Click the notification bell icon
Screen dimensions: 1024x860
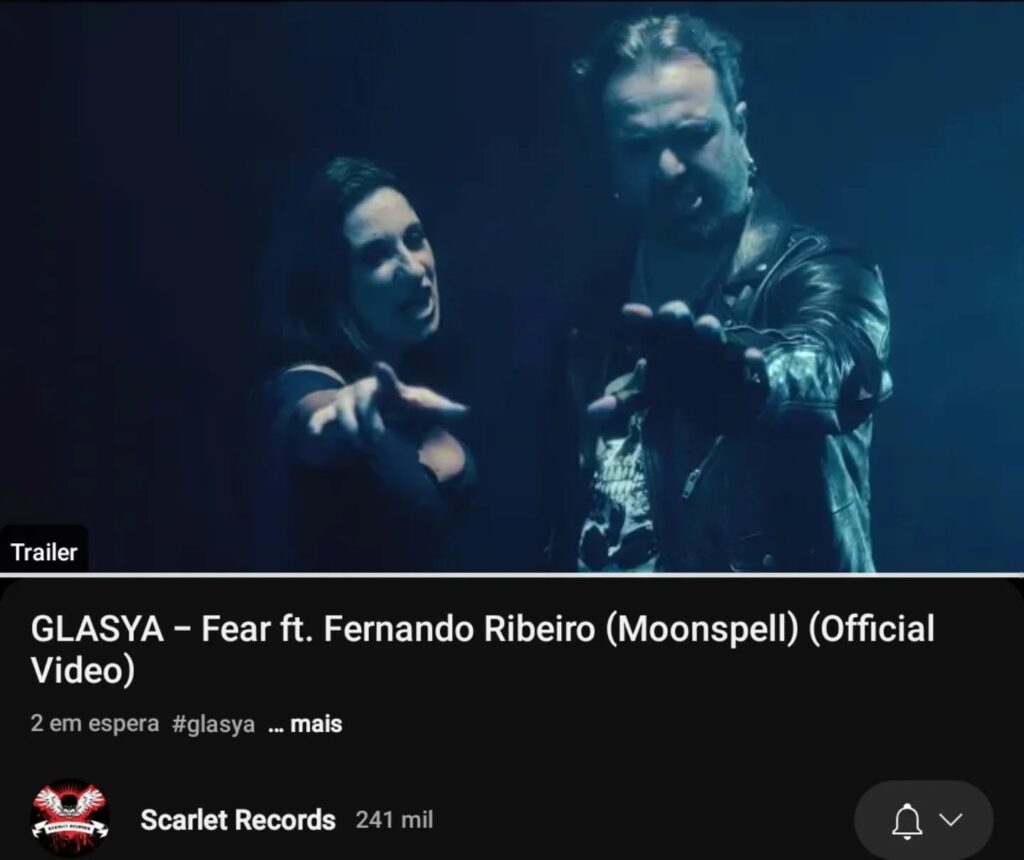pyautogui.click(x=907, y=820)
